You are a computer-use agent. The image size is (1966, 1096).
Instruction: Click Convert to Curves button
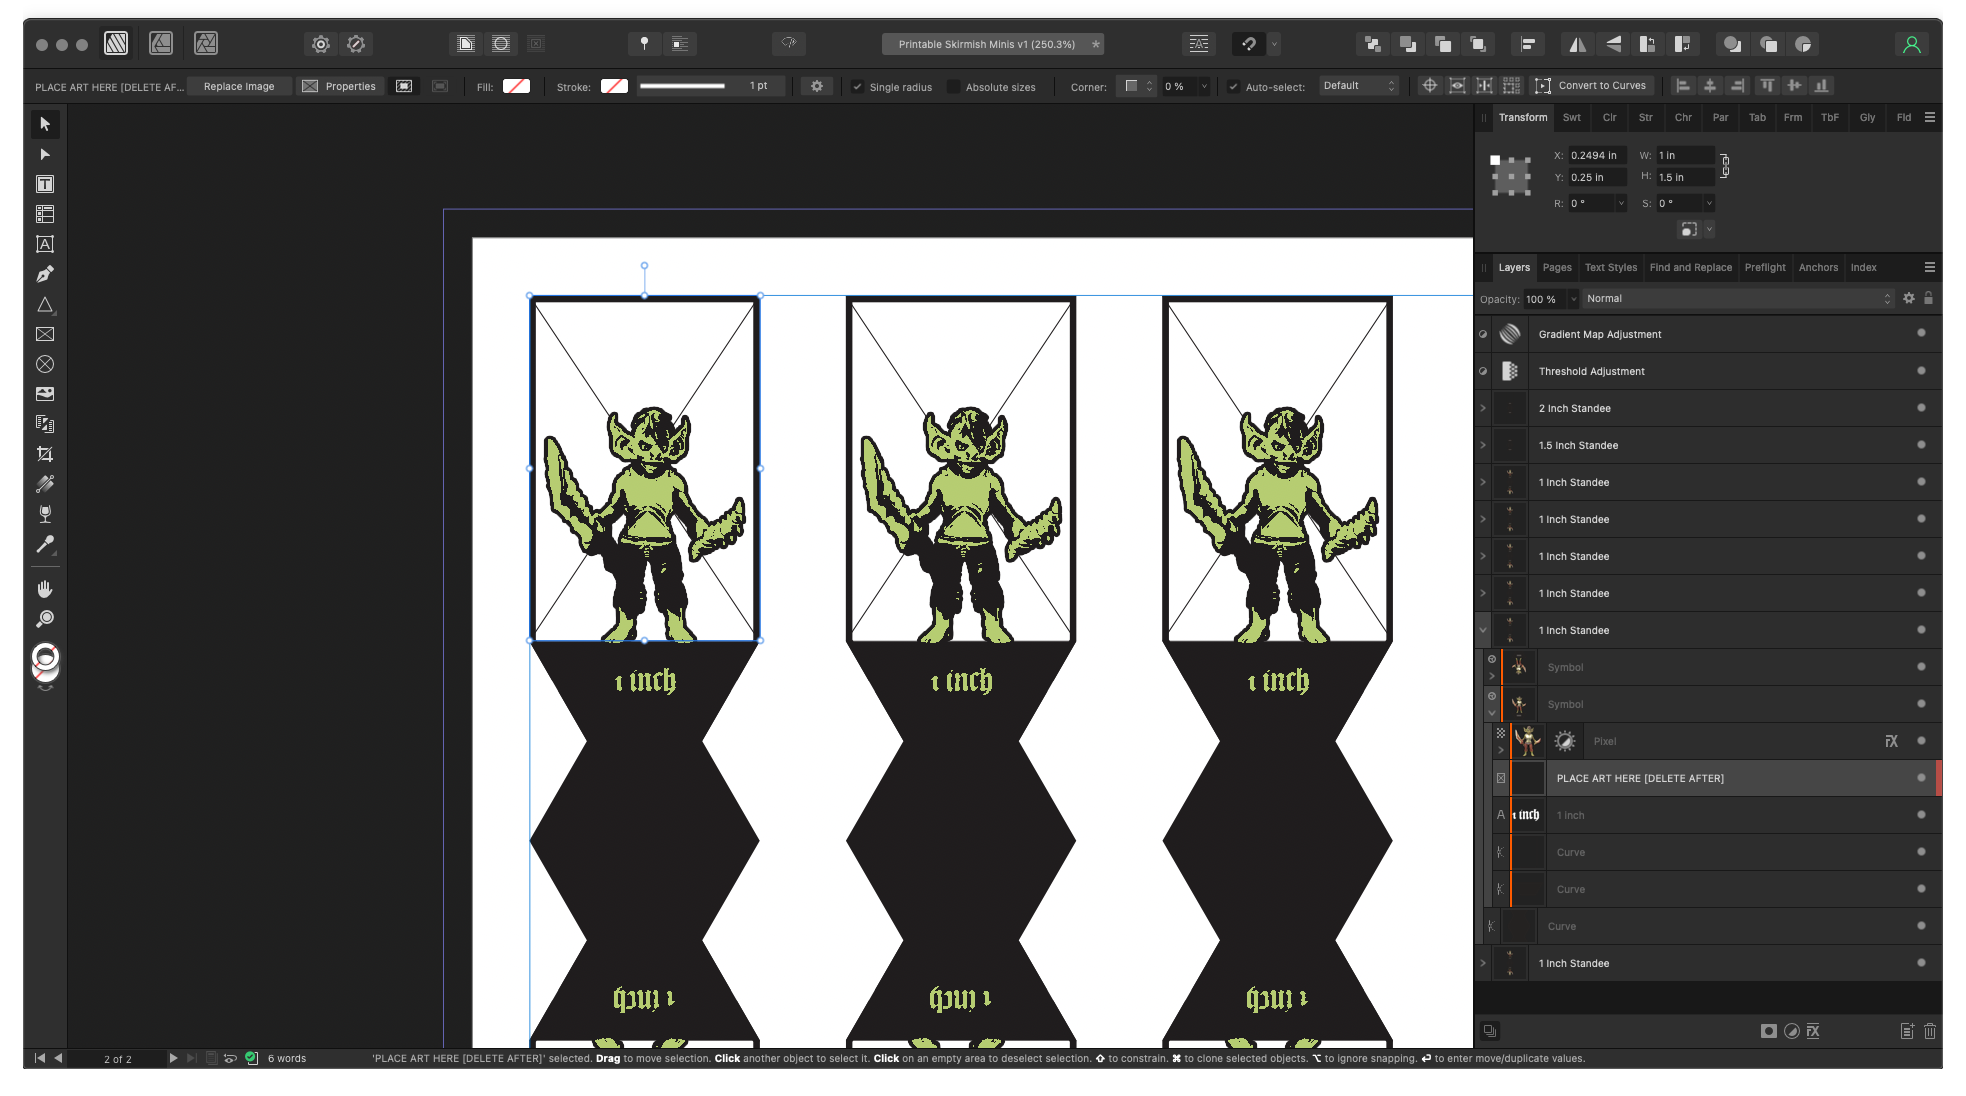(x=1592, y=86)
